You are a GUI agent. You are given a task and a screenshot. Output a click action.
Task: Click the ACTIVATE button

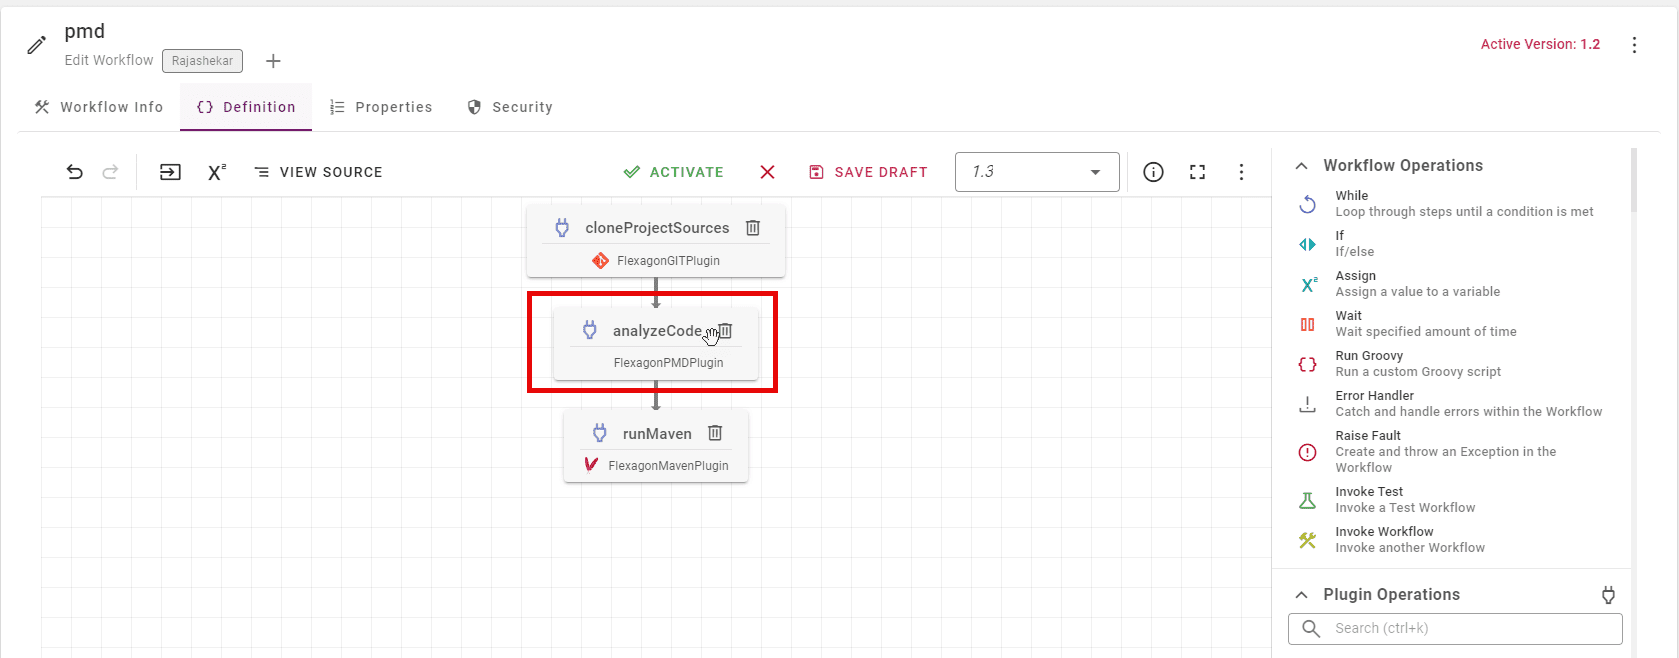(673, 172)
